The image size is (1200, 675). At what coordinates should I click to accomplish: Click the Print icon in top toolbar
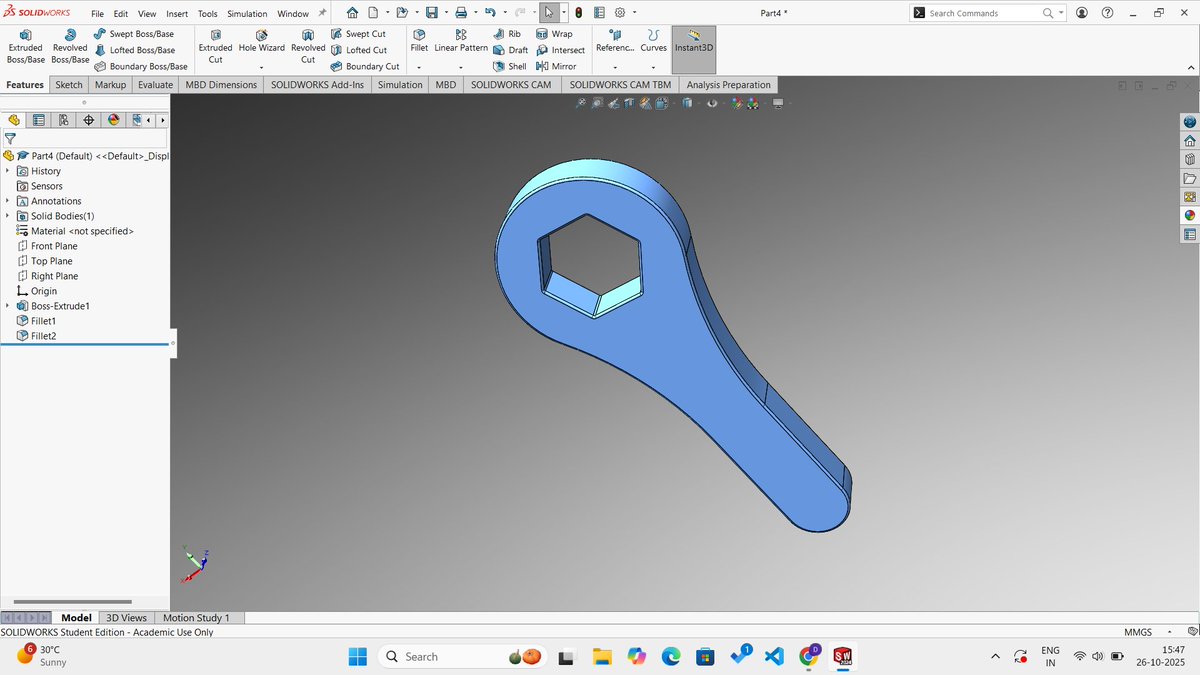[461, 13]
